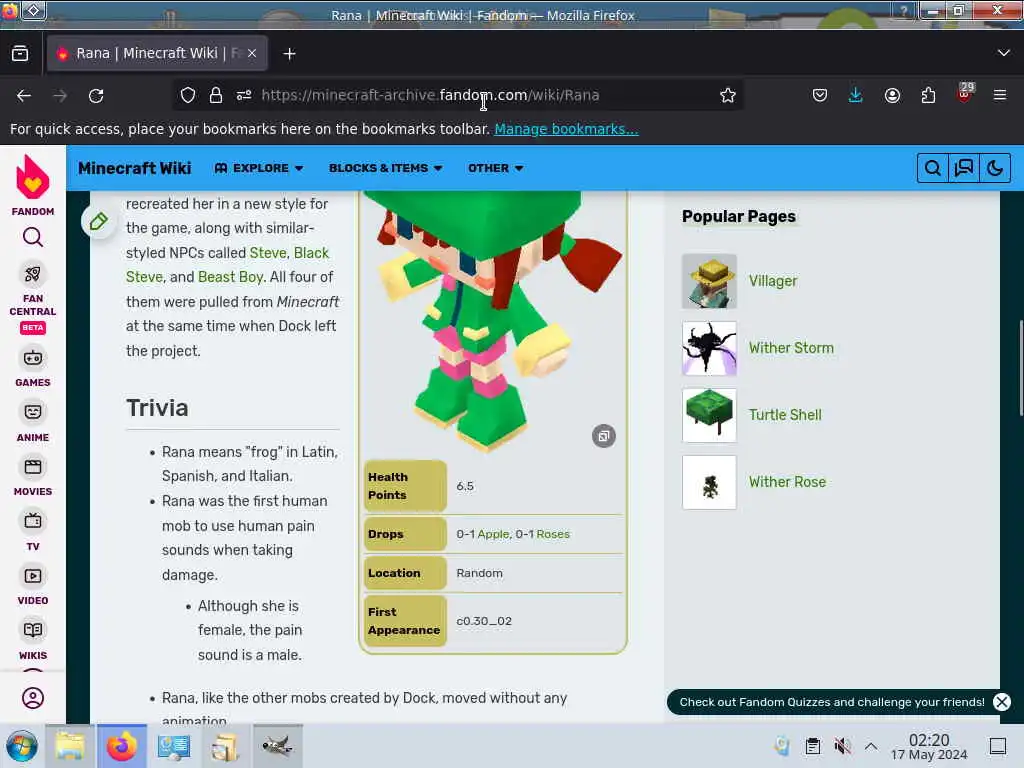
Task: Open Firefox View button
Action: (20, 54)
